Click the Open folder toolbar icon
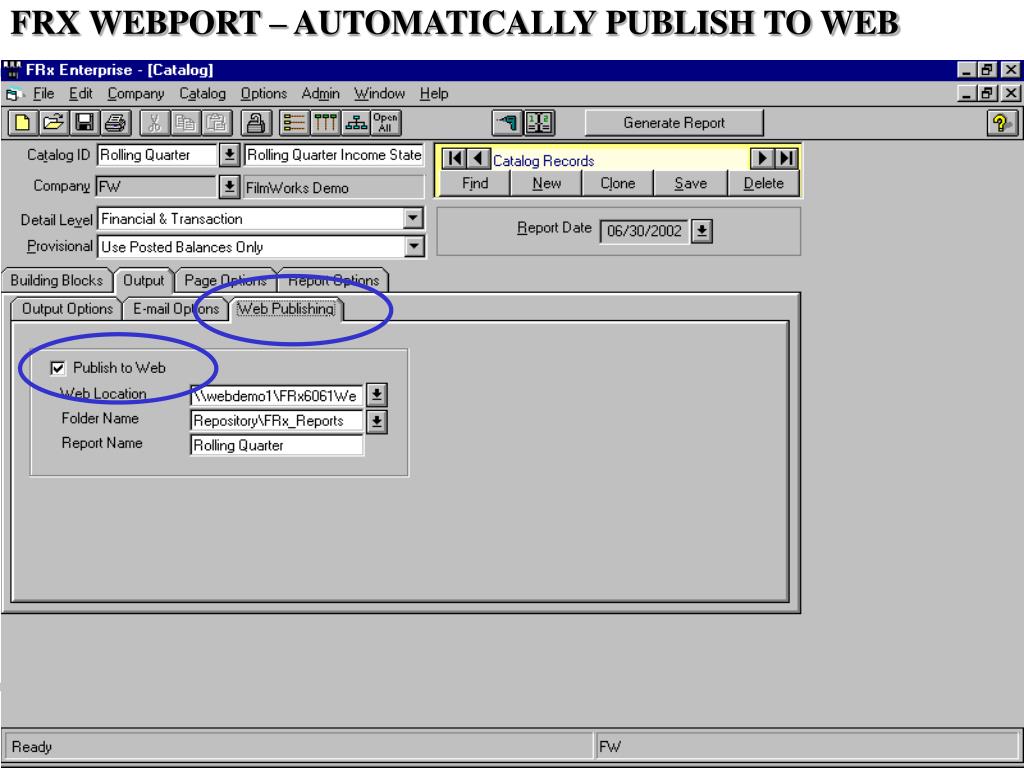 (x=54, y=123)
